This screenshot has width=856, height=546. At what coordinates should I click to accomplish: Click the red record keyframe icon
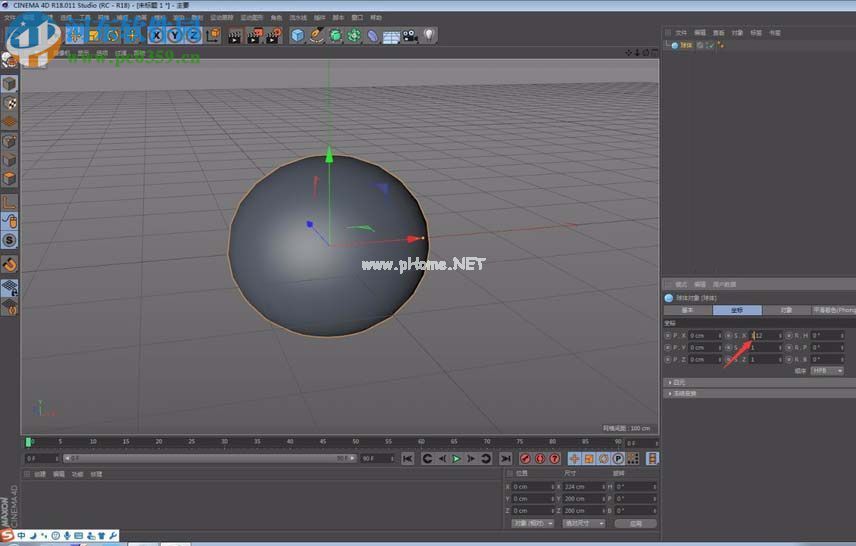(525, 458)
